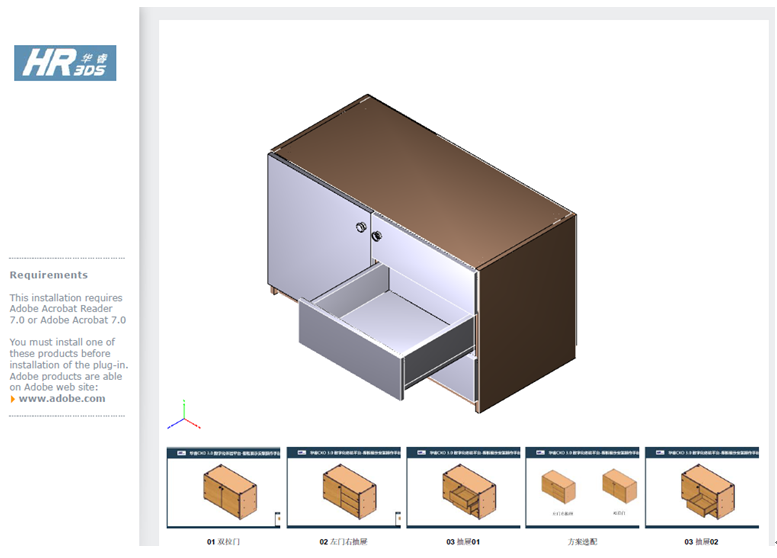Select the right round knob on cabinet
Screen dimensions: 777x558
[x=377, y=236]
